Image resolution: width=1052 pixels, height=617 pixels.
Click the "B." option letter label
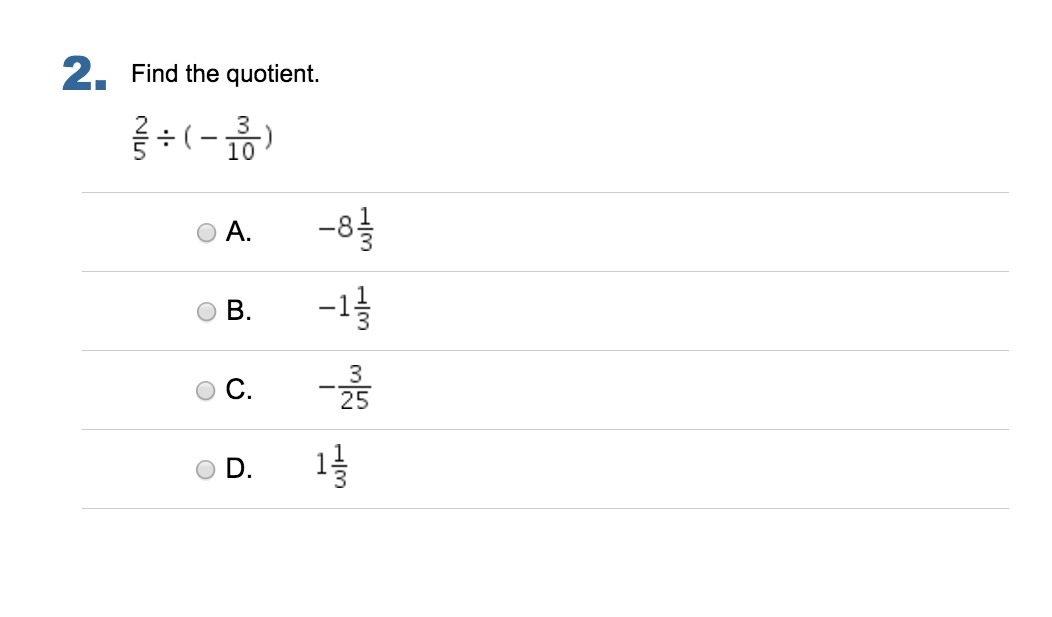[239, 311]
